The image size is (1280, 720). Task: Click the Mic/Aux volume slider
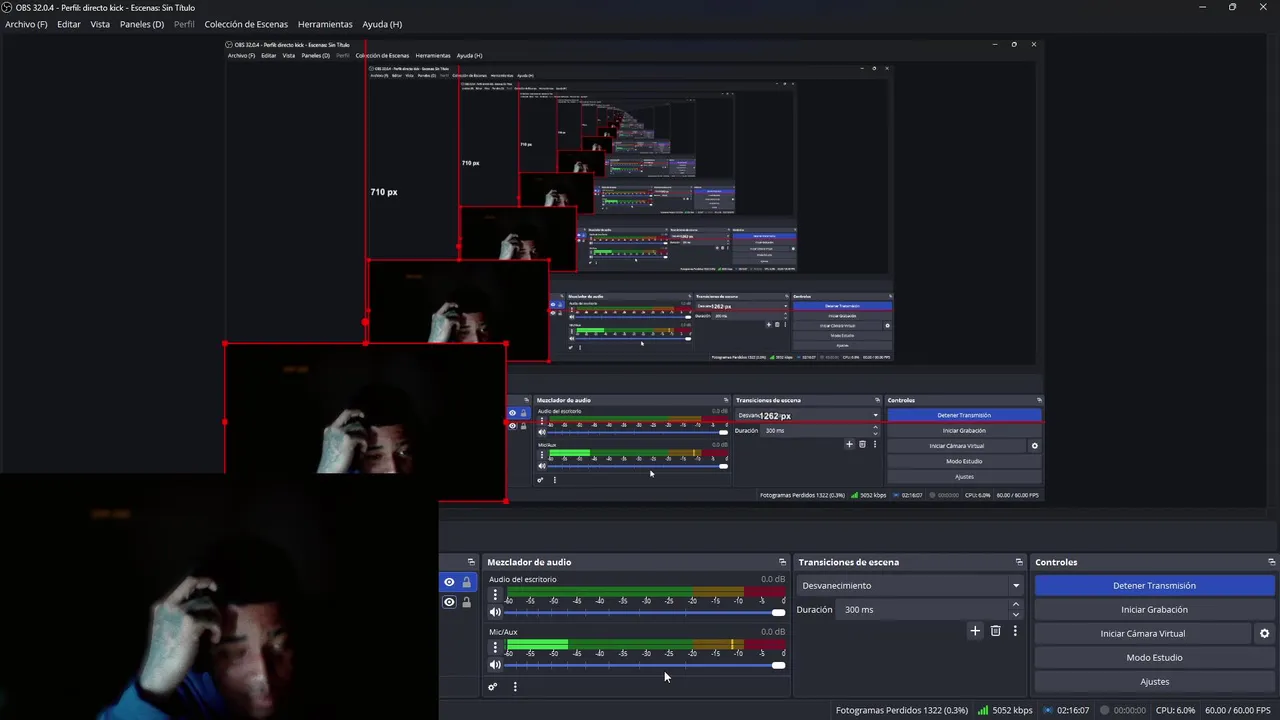pos(645,665)
